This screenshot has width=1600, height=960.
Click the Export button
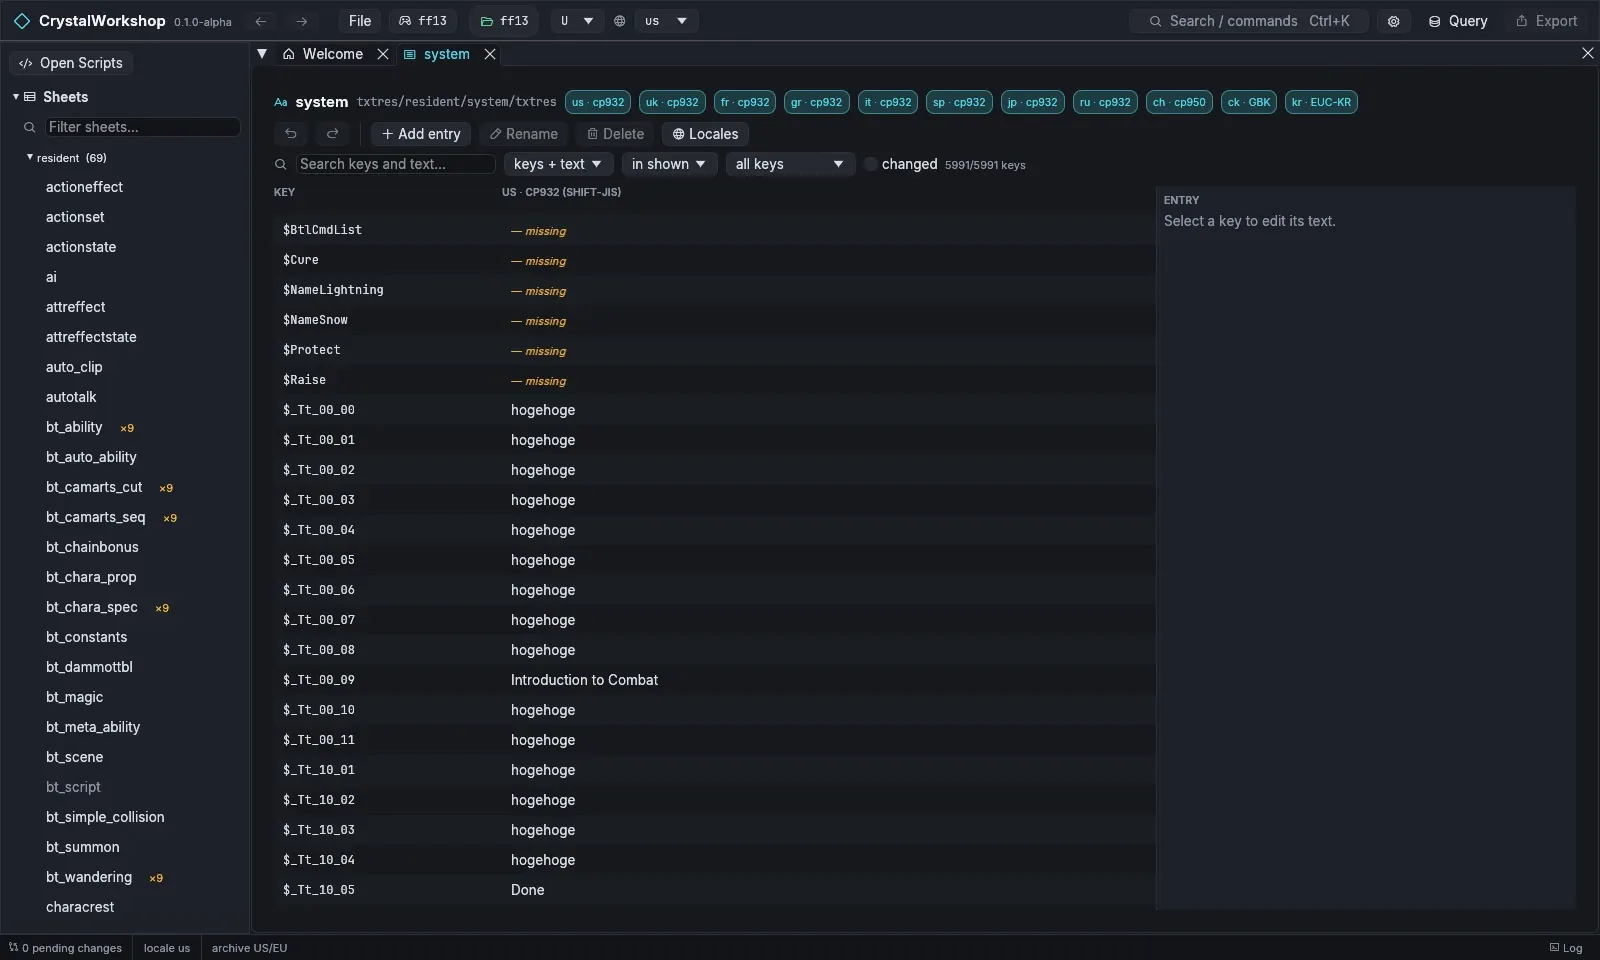click(1546, 21)
